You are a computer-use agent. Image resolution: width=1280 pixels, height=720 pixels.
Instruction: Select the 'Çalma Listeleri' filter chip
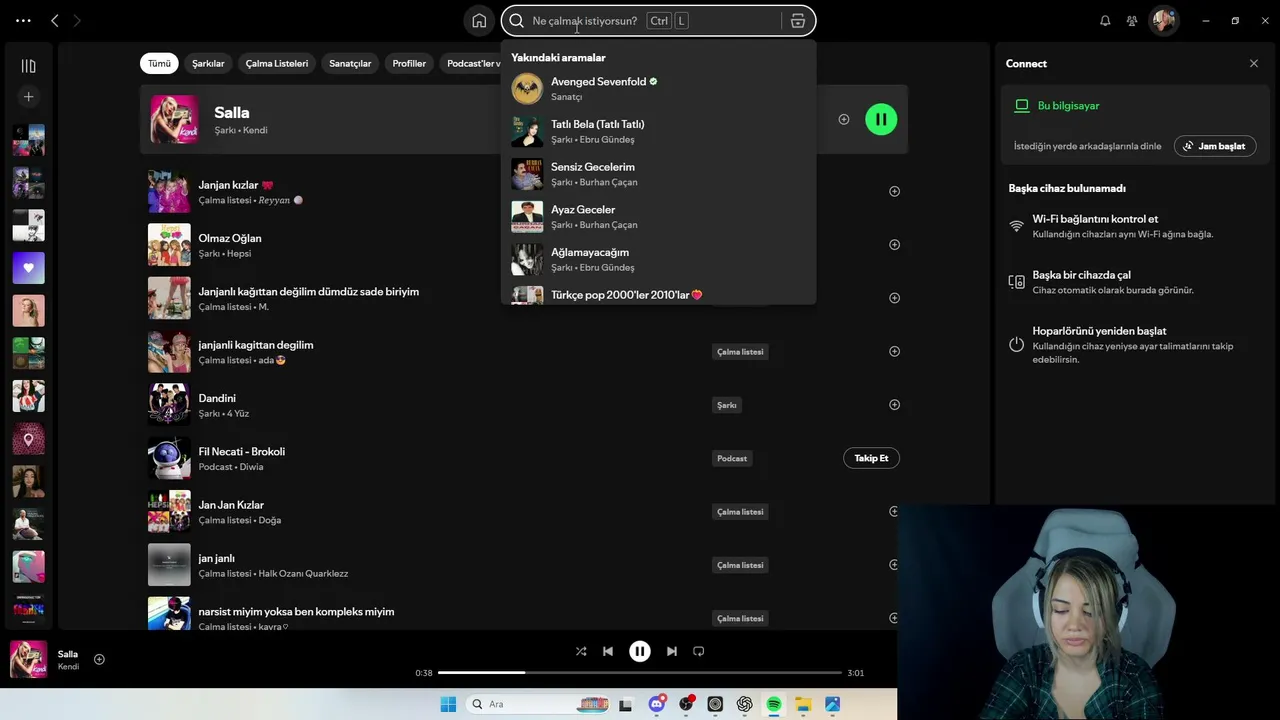(277, 63)
